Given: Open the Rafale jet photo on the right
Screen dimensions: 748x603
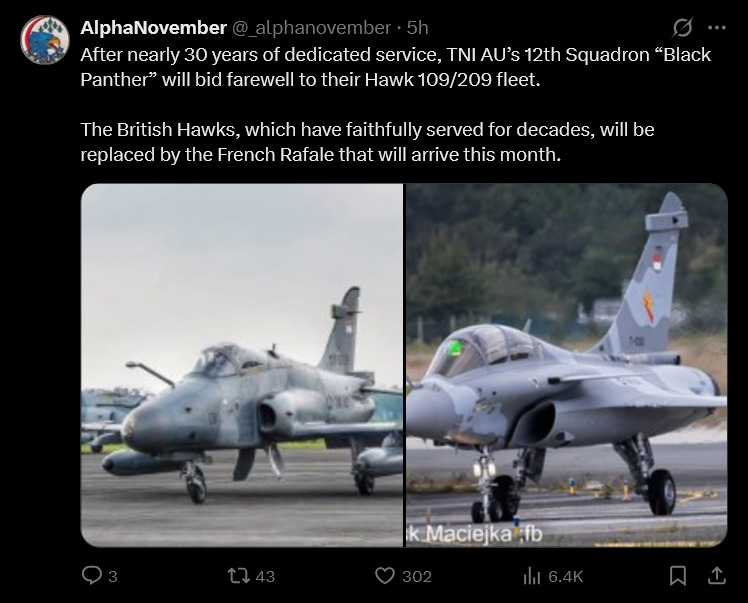Looking at the screenshot, I should (567, 365).
